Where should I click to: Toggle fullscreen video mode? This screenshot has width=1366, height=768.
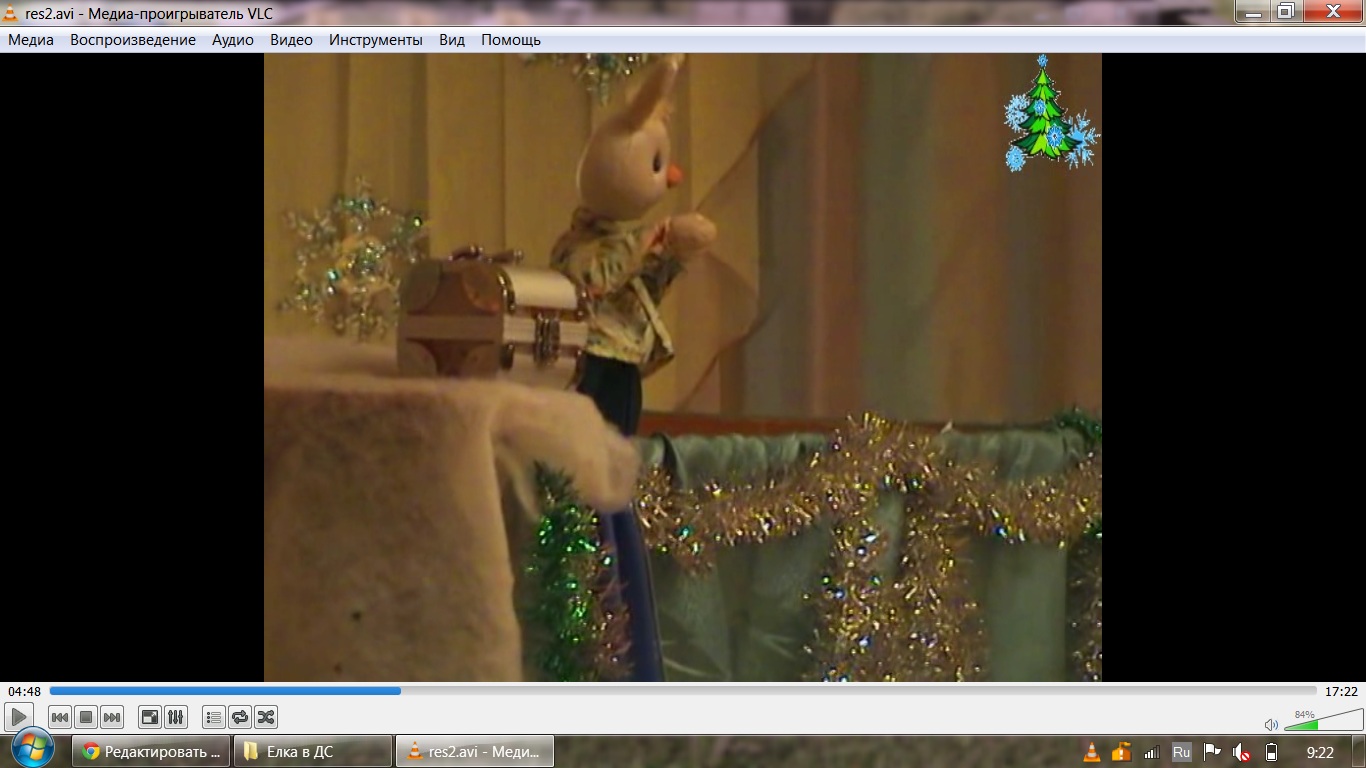point(149,717)
